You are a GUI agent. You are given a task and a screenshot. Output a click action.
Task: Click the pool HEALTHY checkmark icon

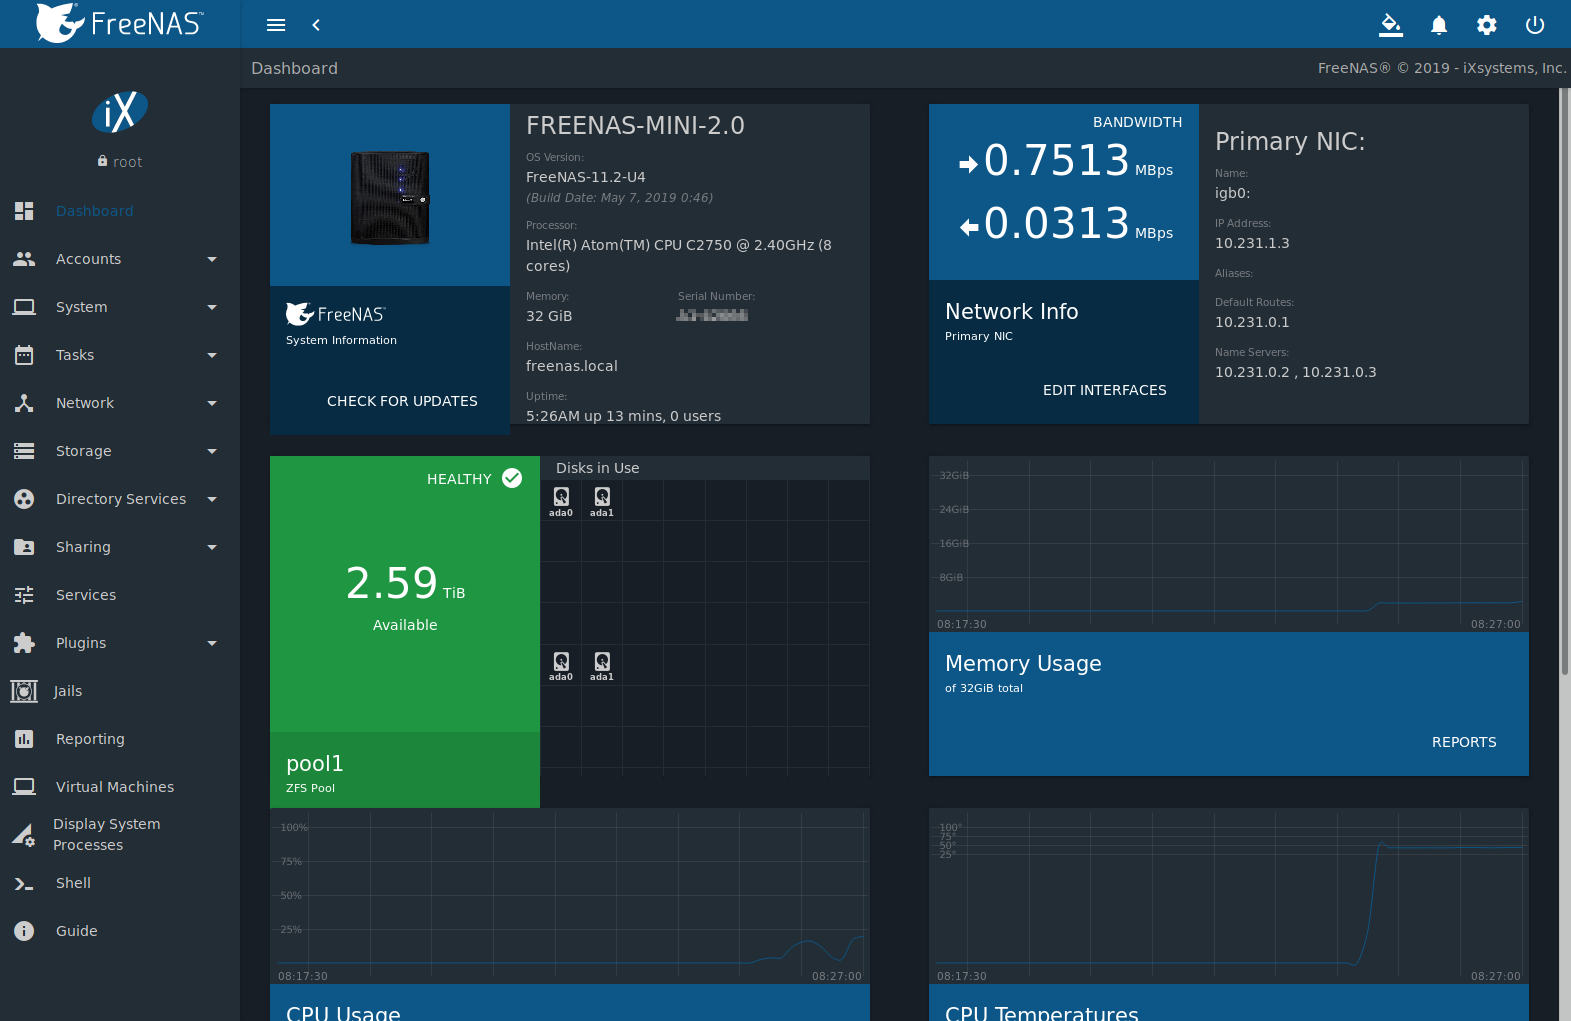(512, 478)
